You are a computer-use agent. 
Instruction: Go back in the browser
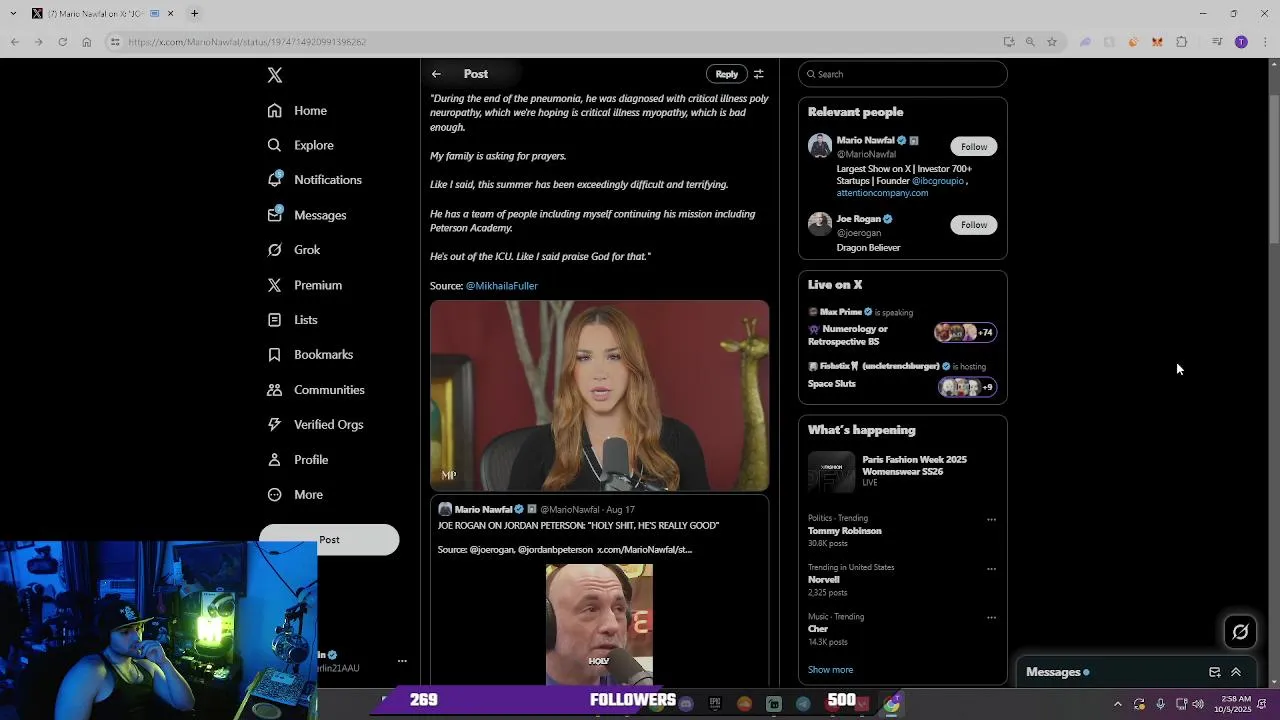[x=14, y=42]
